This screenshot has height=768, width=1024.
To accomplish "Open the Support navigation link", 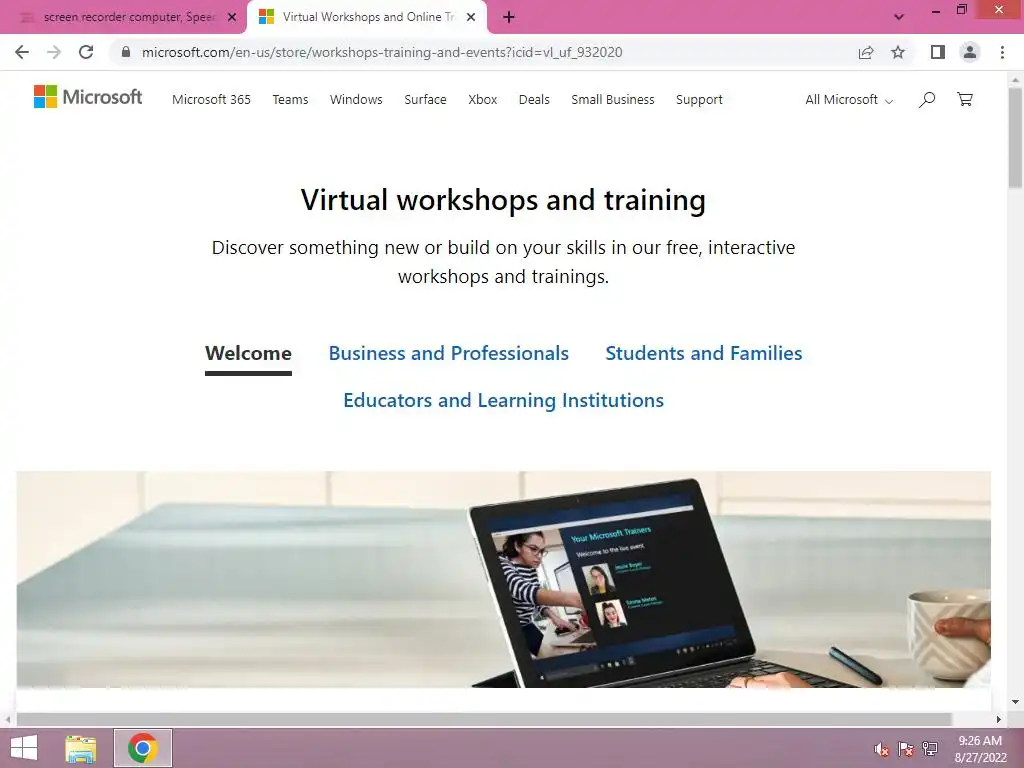I will click(699, 99).
